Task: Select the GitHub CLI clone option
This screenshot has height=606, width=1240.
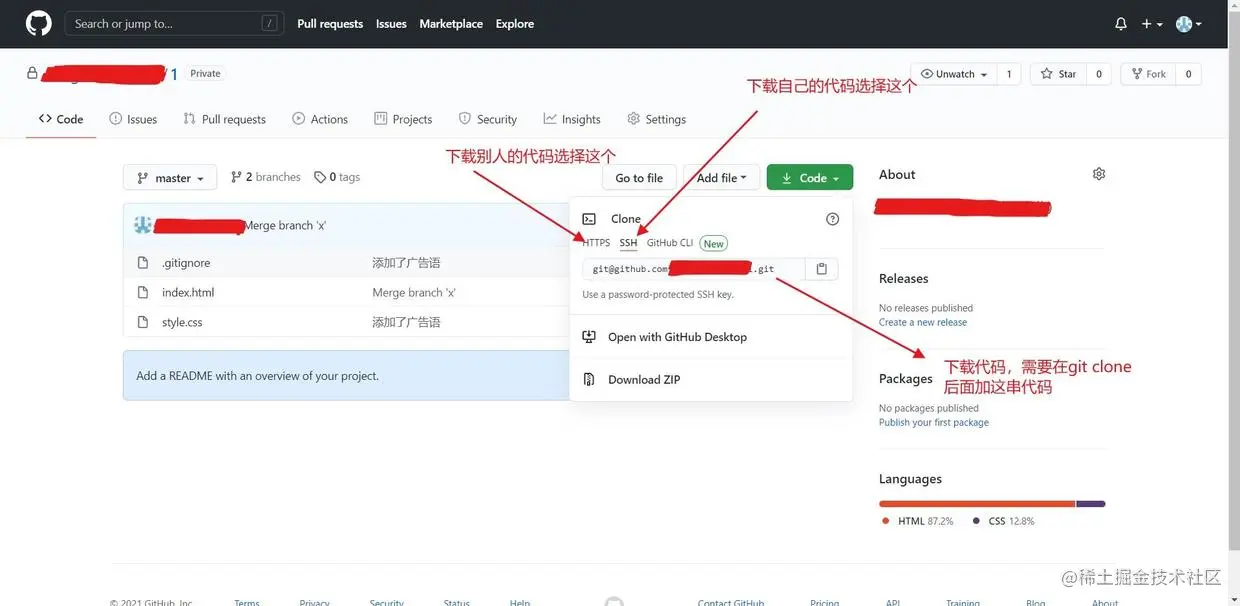Action: click(670, 243)
